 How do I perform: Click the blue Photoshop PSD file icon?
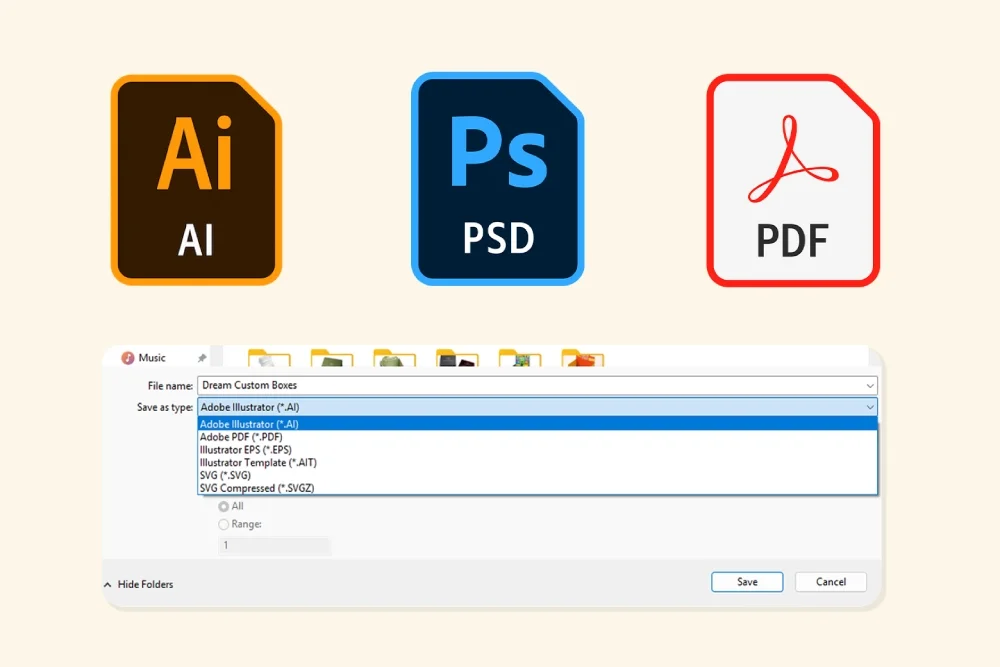497,177
